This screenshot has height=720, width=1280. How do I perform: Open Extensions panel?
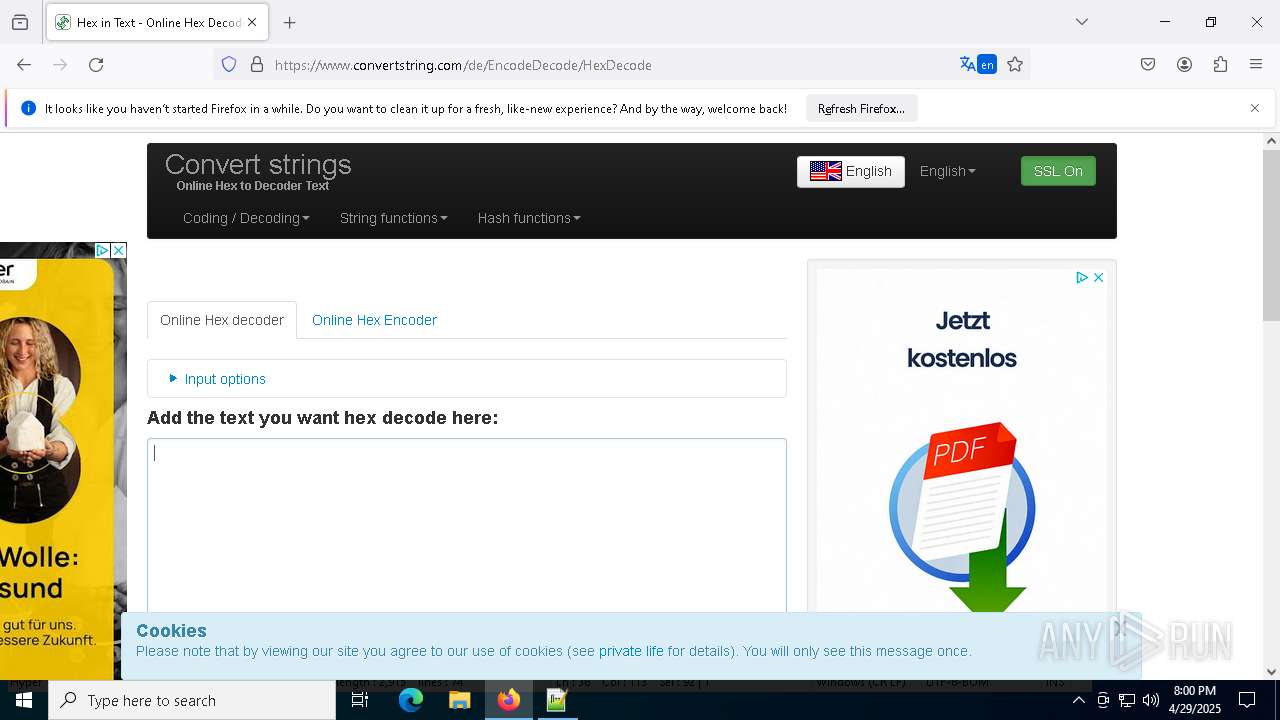pos(1220,65)
